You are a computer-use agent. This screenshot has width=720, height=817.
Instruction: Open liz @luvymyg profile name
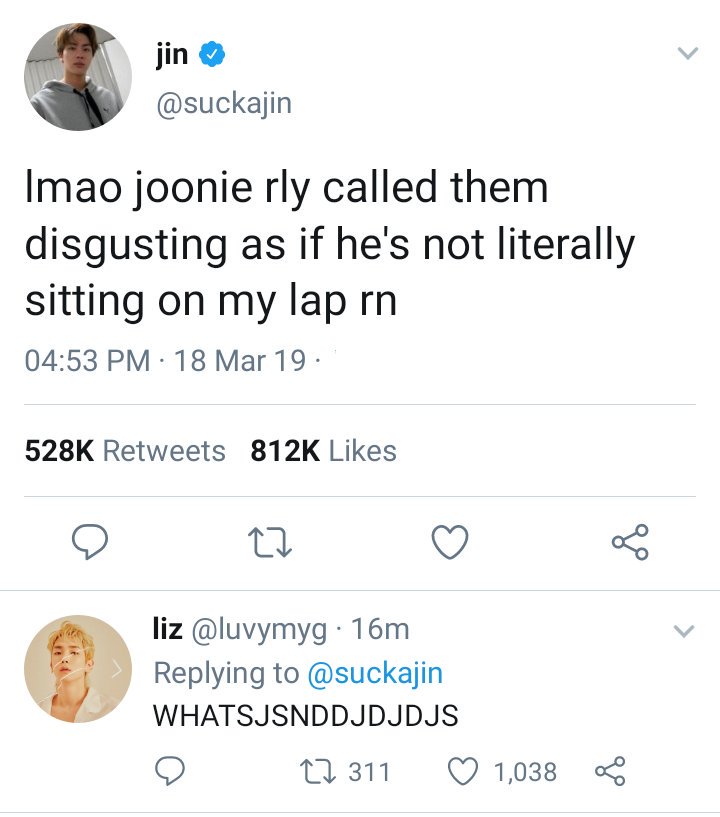(240, 629)
